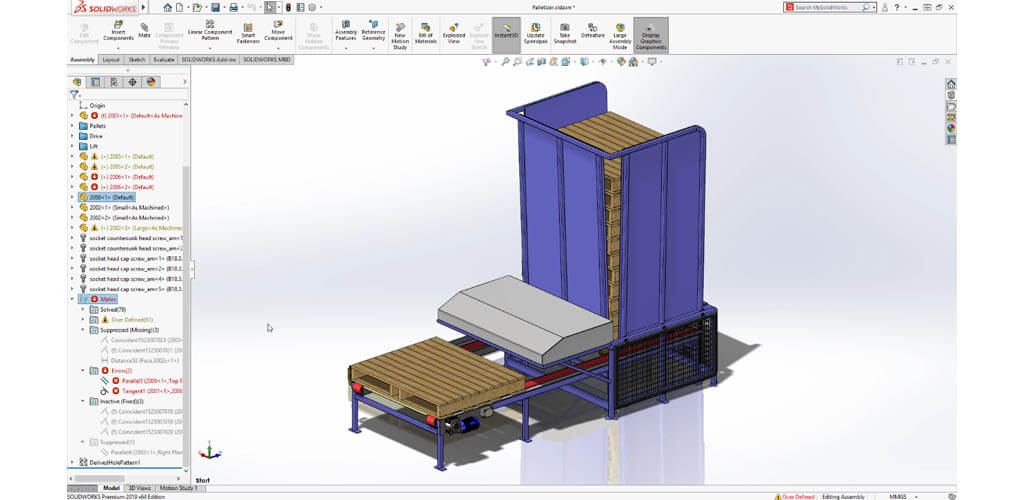Image resolution: width=1020 pixels, height=500 pixels.
Task: Expand the Solved(79) mates group
Action: [x=83, y=309]
